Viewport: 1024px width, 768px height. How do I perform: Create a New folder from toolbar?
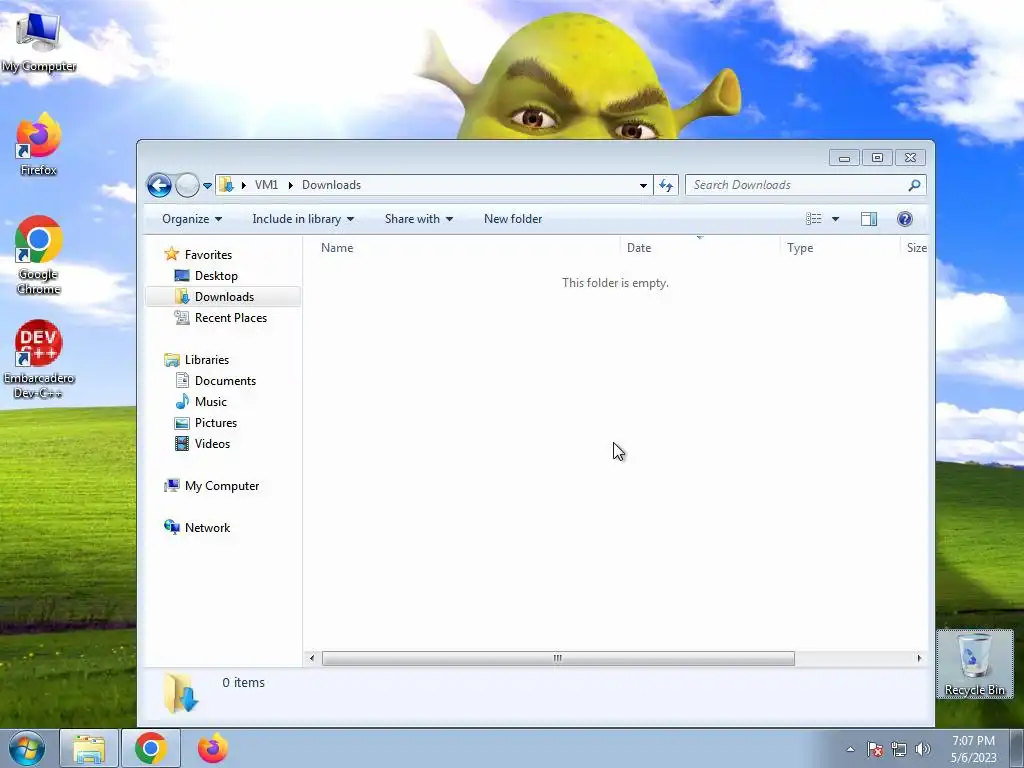pos(513,219)
